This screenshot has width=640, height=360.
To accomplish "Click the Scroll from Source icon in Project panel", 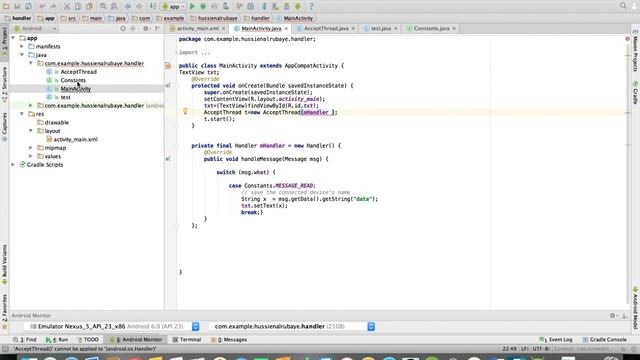I will [123, 29].
